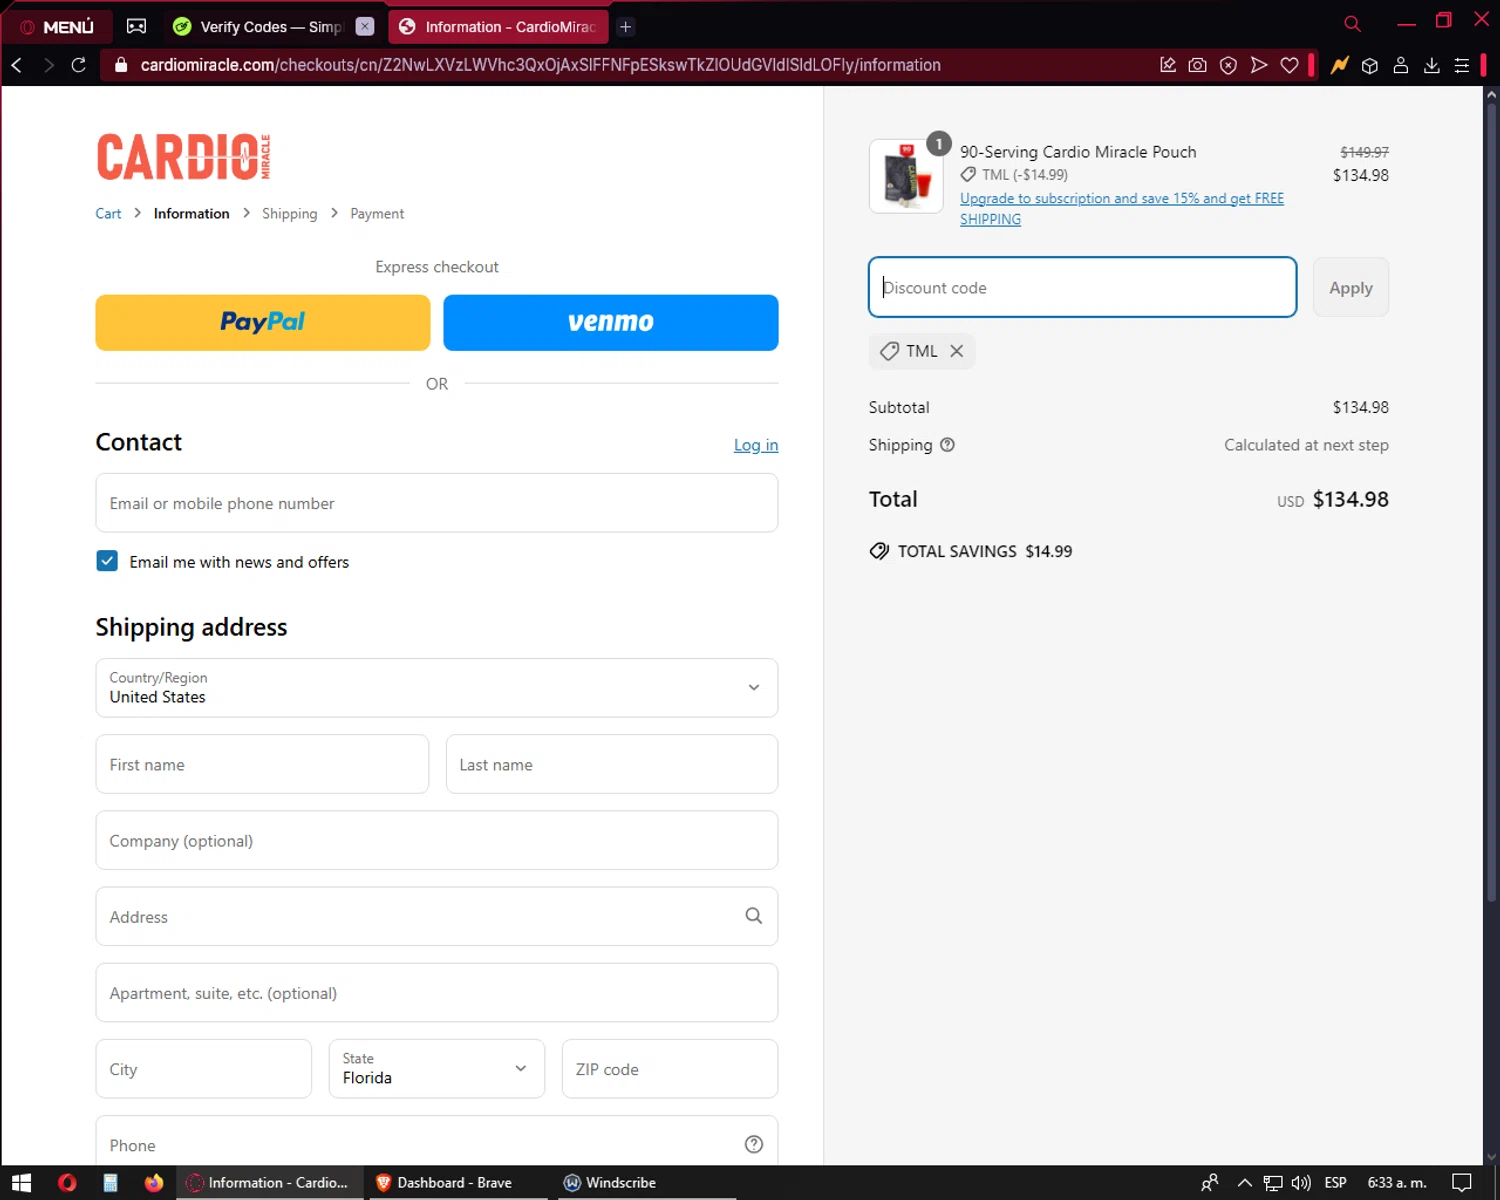Go forward with the browser forward arrow

[x=48, y=65]
